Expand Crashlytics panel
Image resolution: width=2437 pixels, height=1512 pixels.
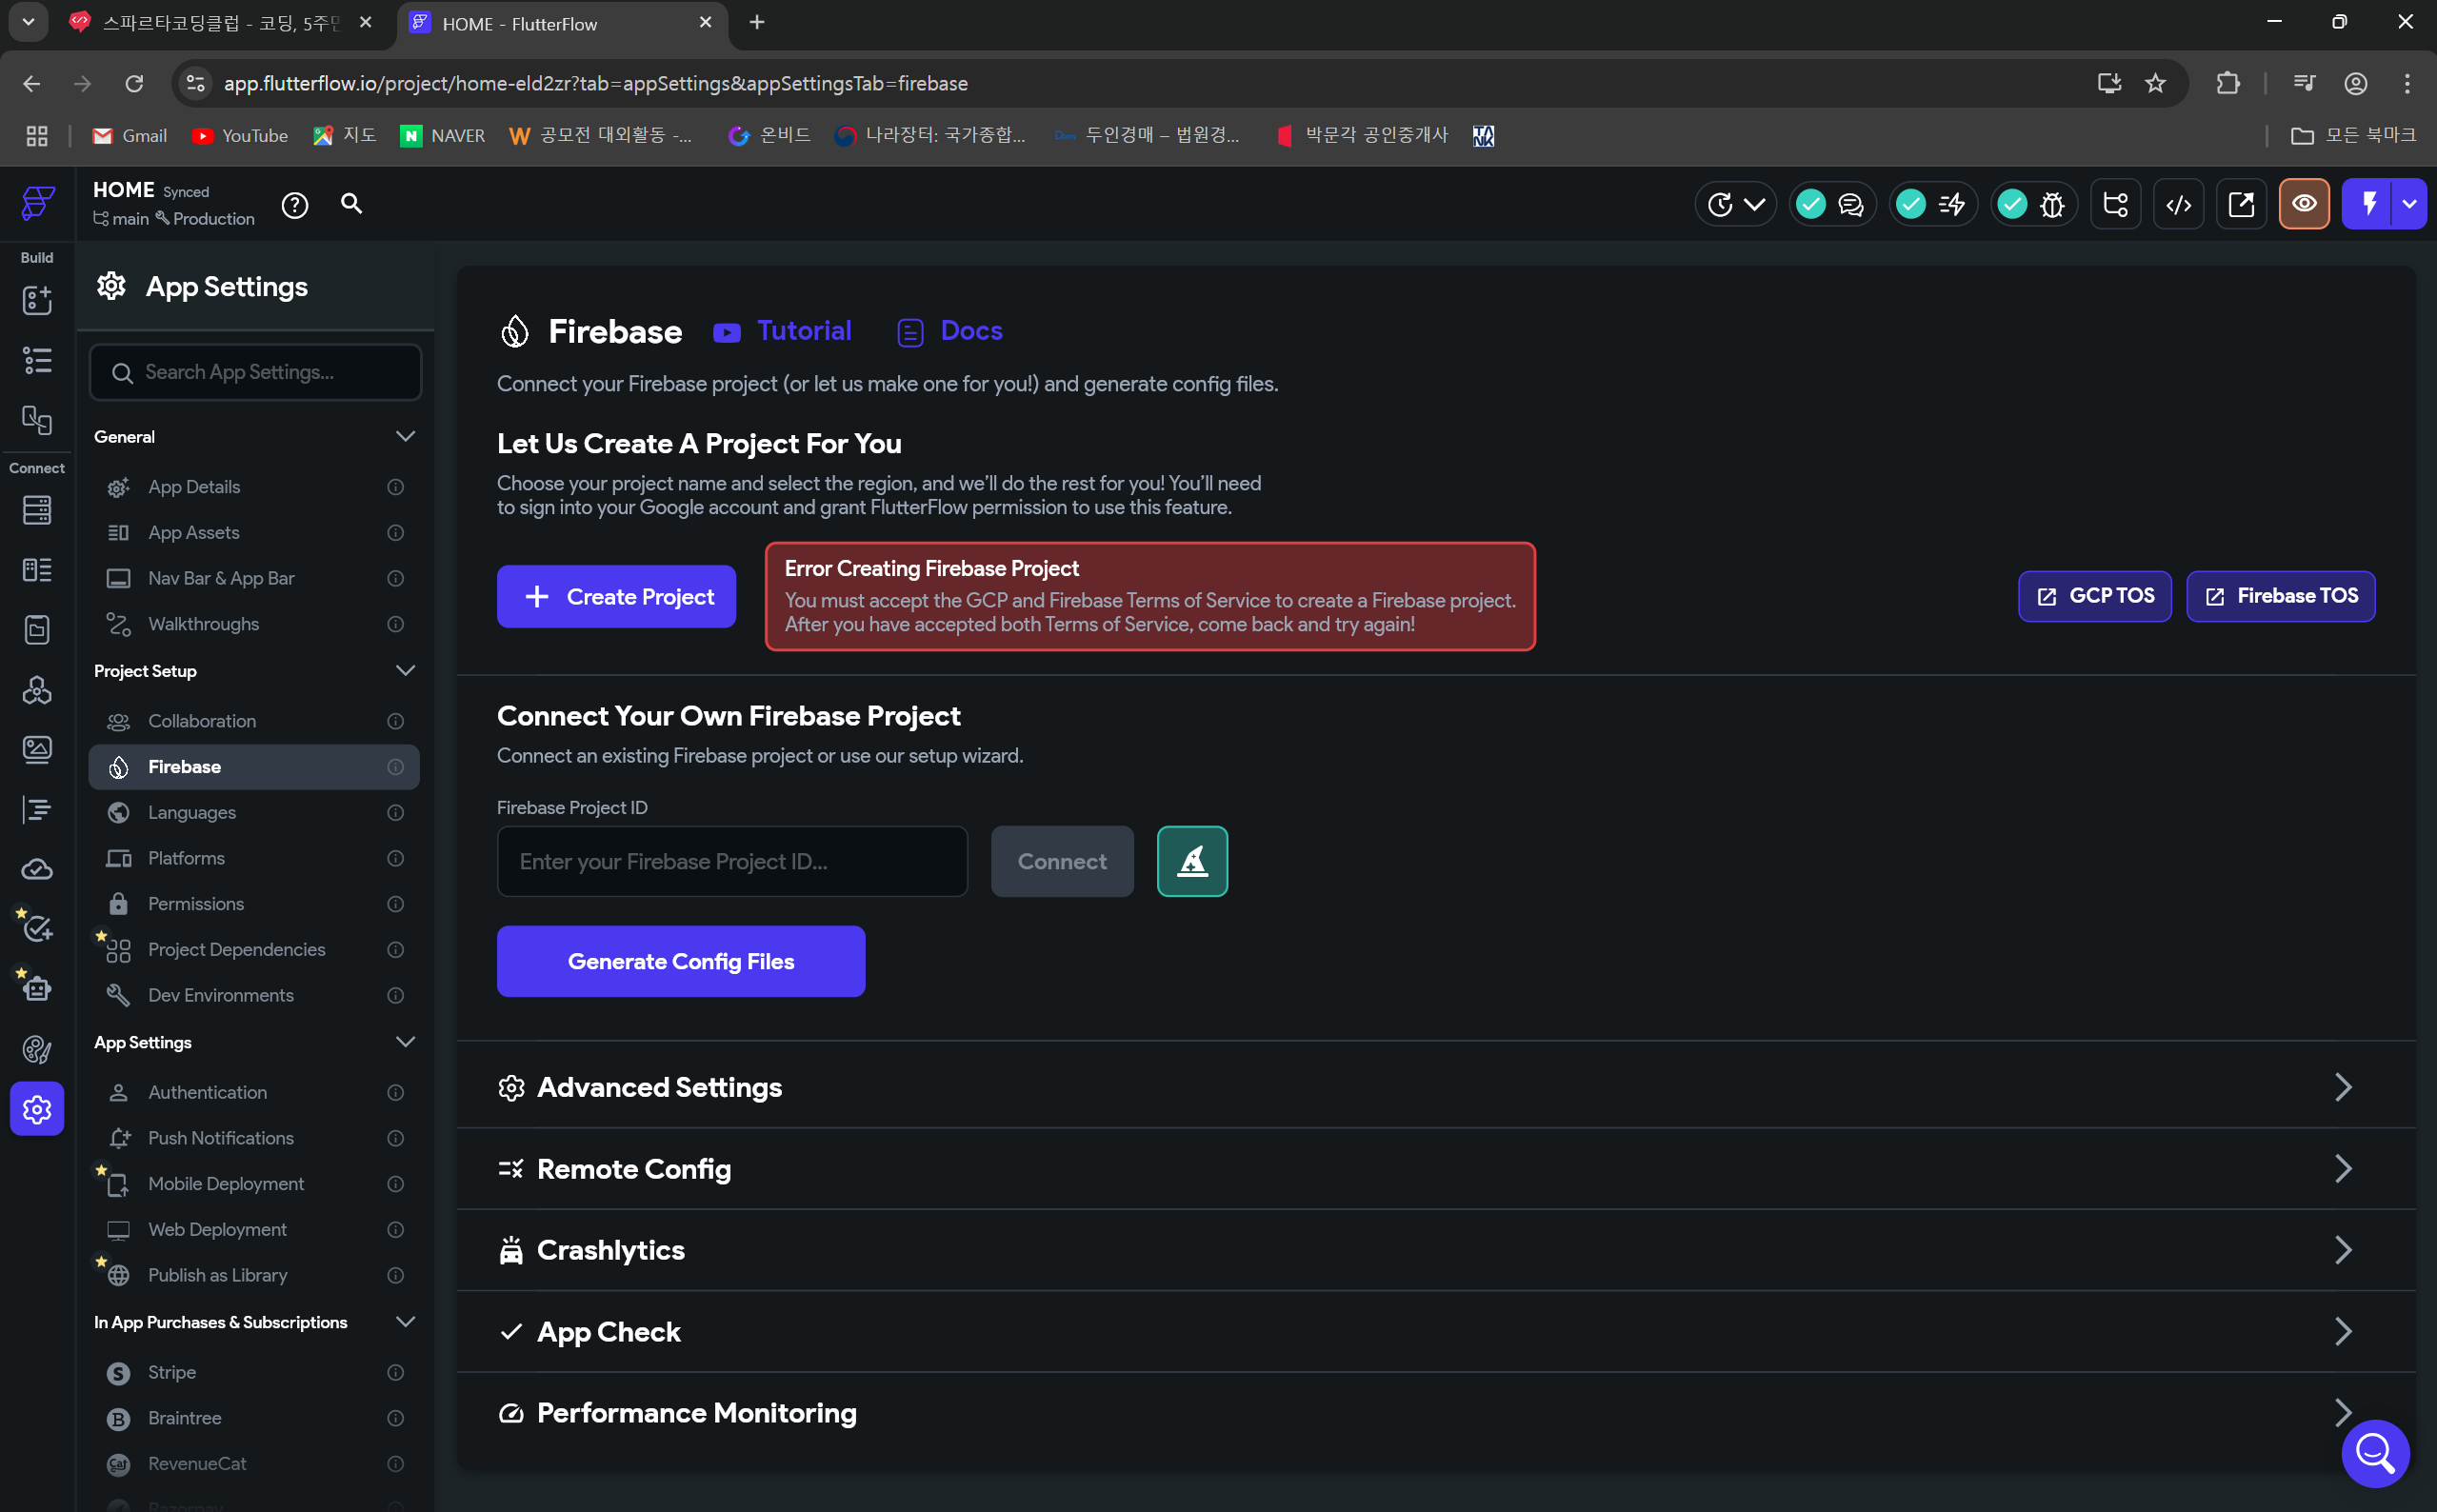[x=1436, y=1250]
